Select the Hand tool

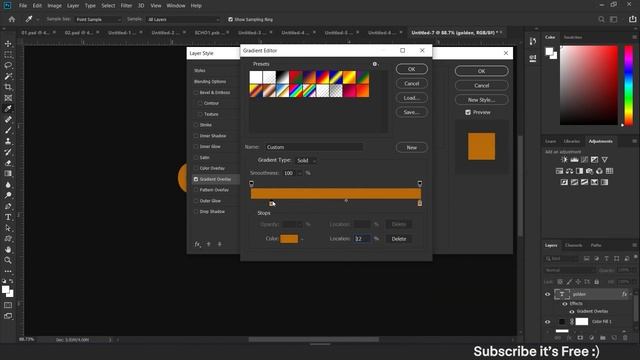tap(8, 249)
